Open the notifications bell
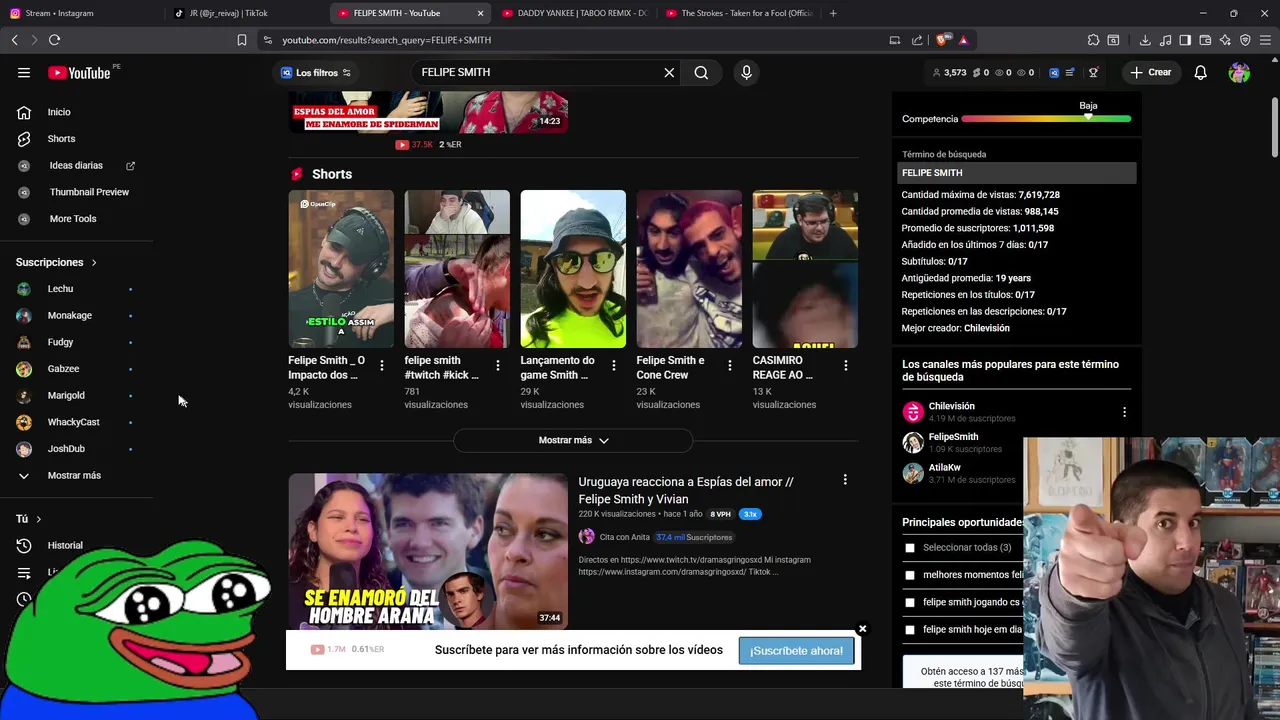Screen dimensions: 1280x720 click(x=1200, y=72)
